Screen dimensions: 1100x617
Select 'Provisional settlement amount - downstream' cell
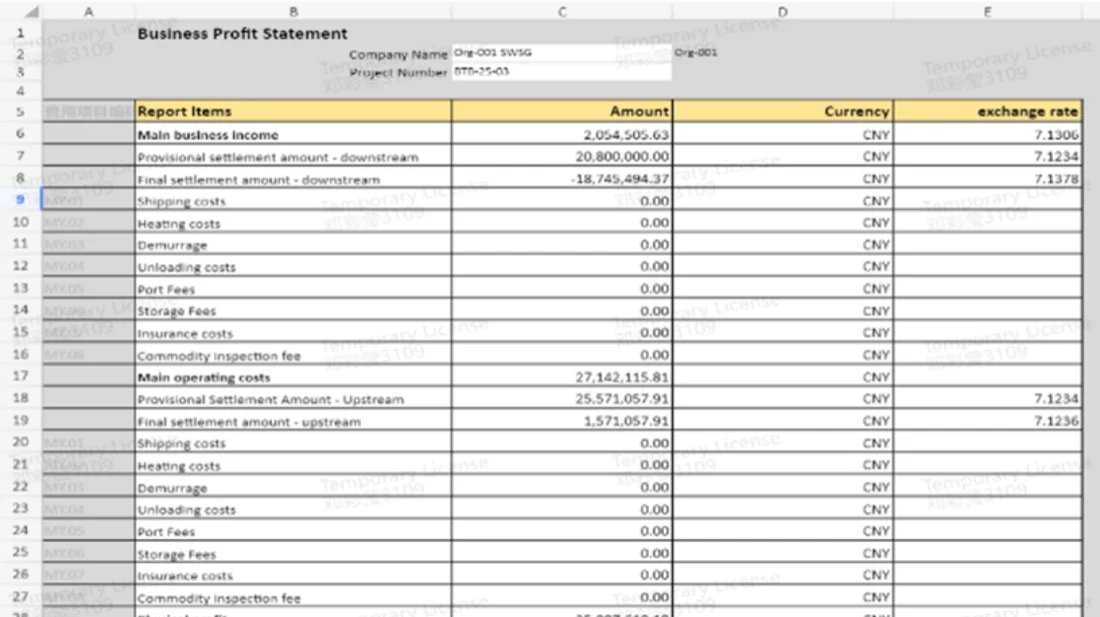[293, 157]
